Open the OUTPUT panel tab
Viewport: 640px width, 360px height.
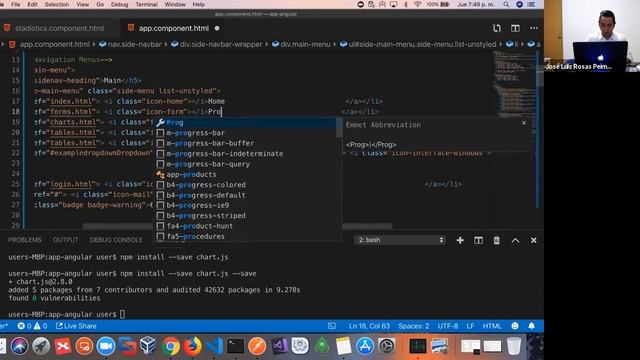[65, 240]
